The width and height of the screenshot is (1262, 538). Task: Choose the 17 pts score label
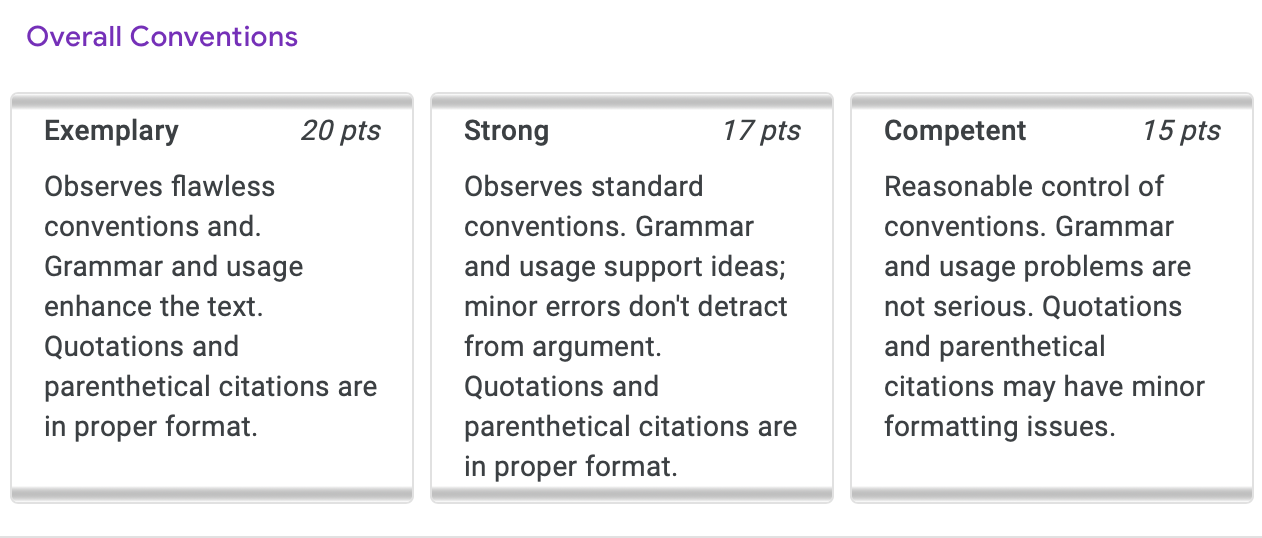click(x=761, y=131)
